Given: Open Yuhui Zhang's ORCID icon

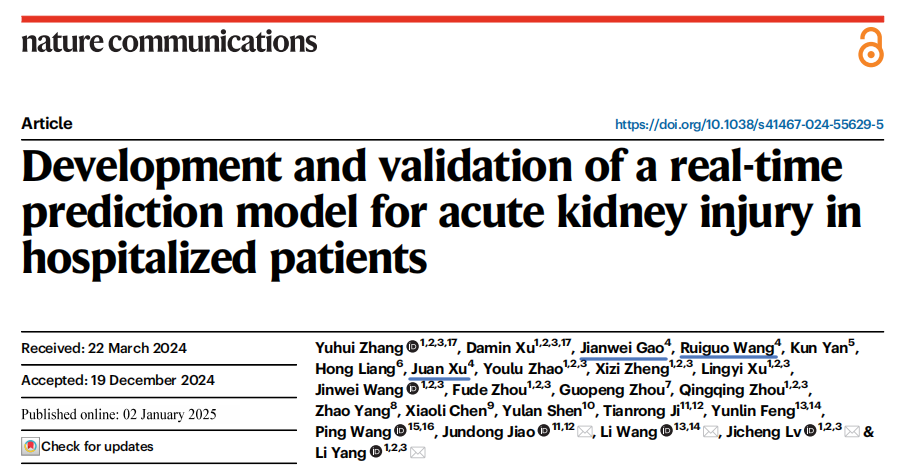Looking at the screenshot, I should coord(412,348).
